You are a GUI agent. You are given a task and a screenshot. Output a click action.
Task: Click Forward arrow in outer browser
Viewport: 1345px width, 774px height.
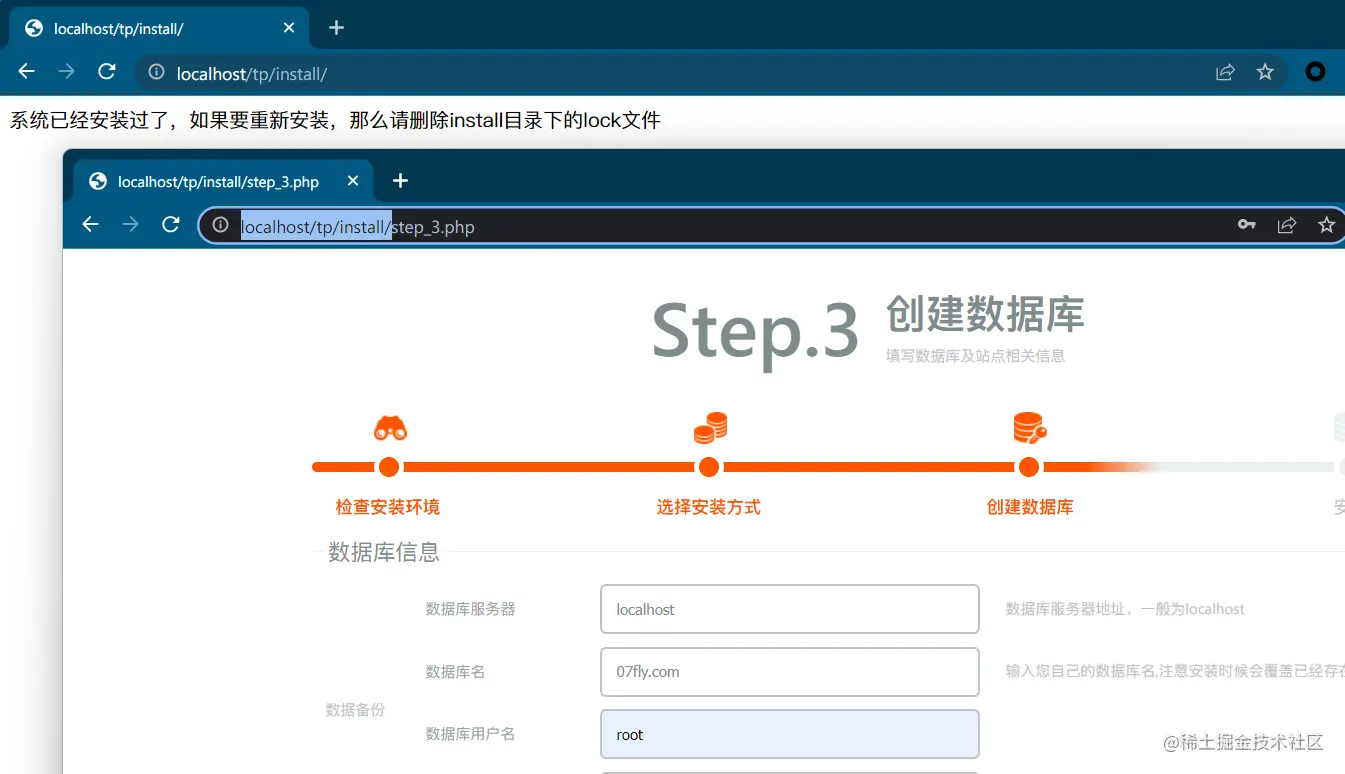pos(66,72)
